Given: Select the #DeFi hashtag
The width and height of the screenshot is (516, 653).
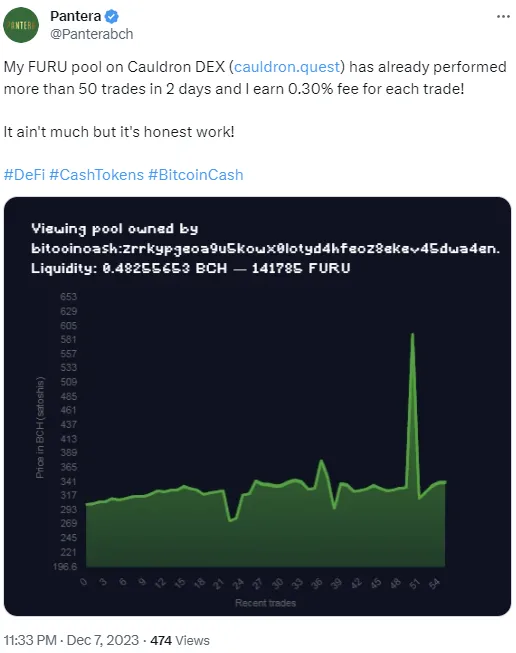Looking at the screenshot, I should [x=24, y=174].
